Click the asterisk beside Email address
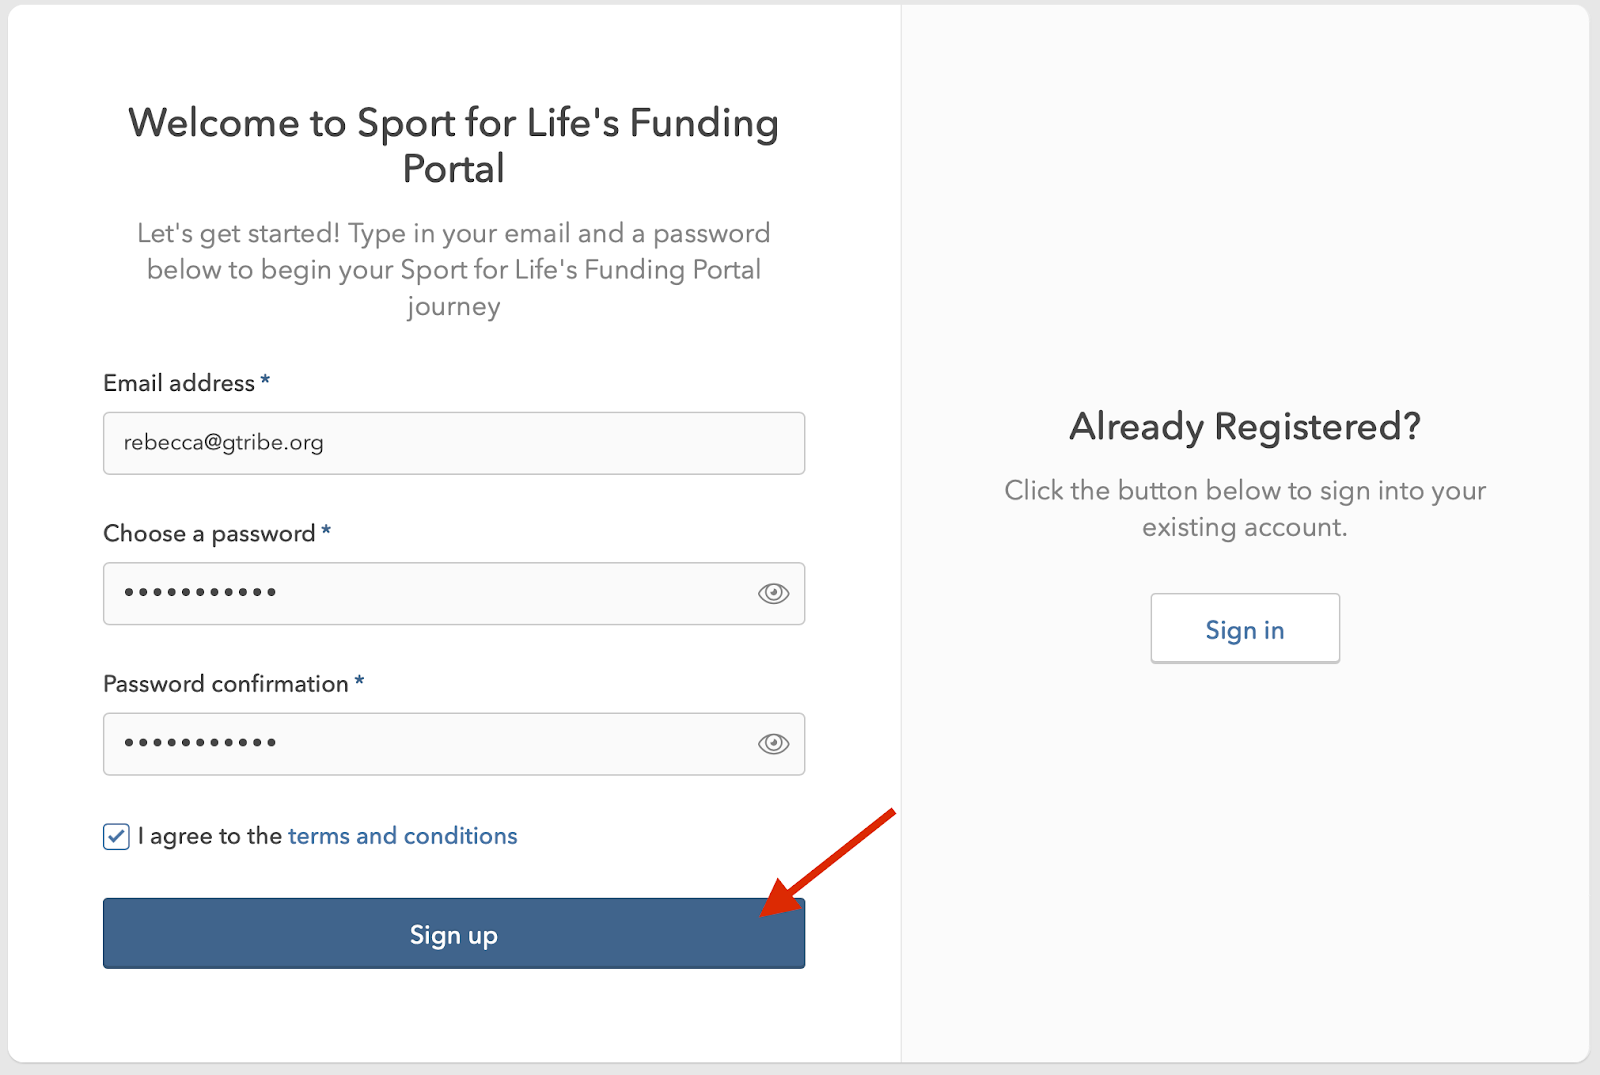1600x1075 pixels. click(265, 381)
